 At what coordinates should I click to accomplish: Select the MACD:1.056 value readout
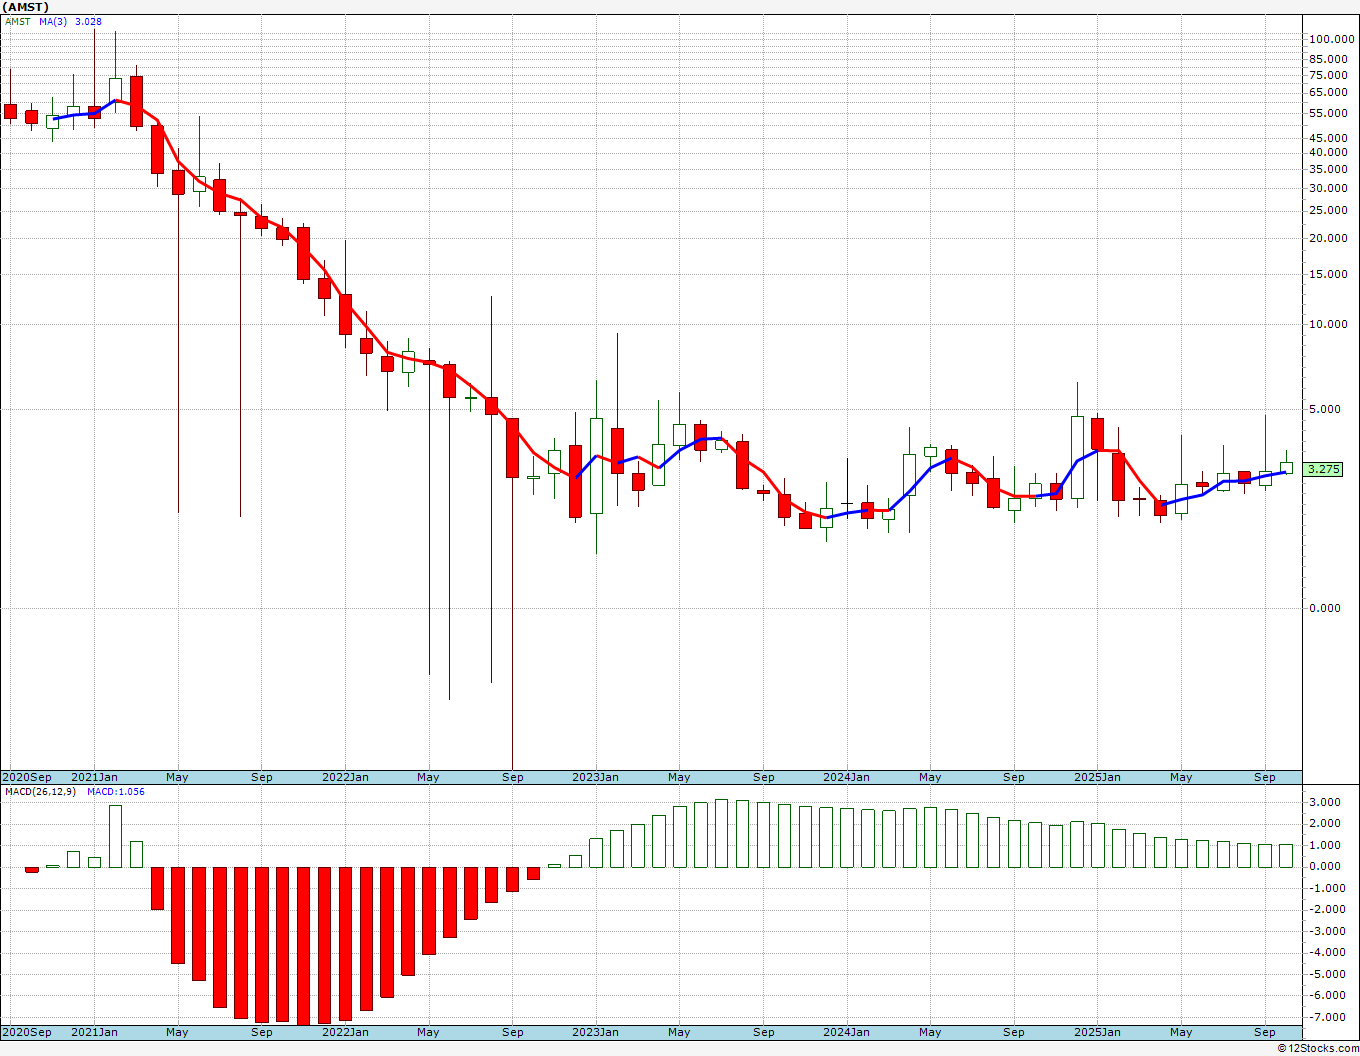[x=116, y=791]
